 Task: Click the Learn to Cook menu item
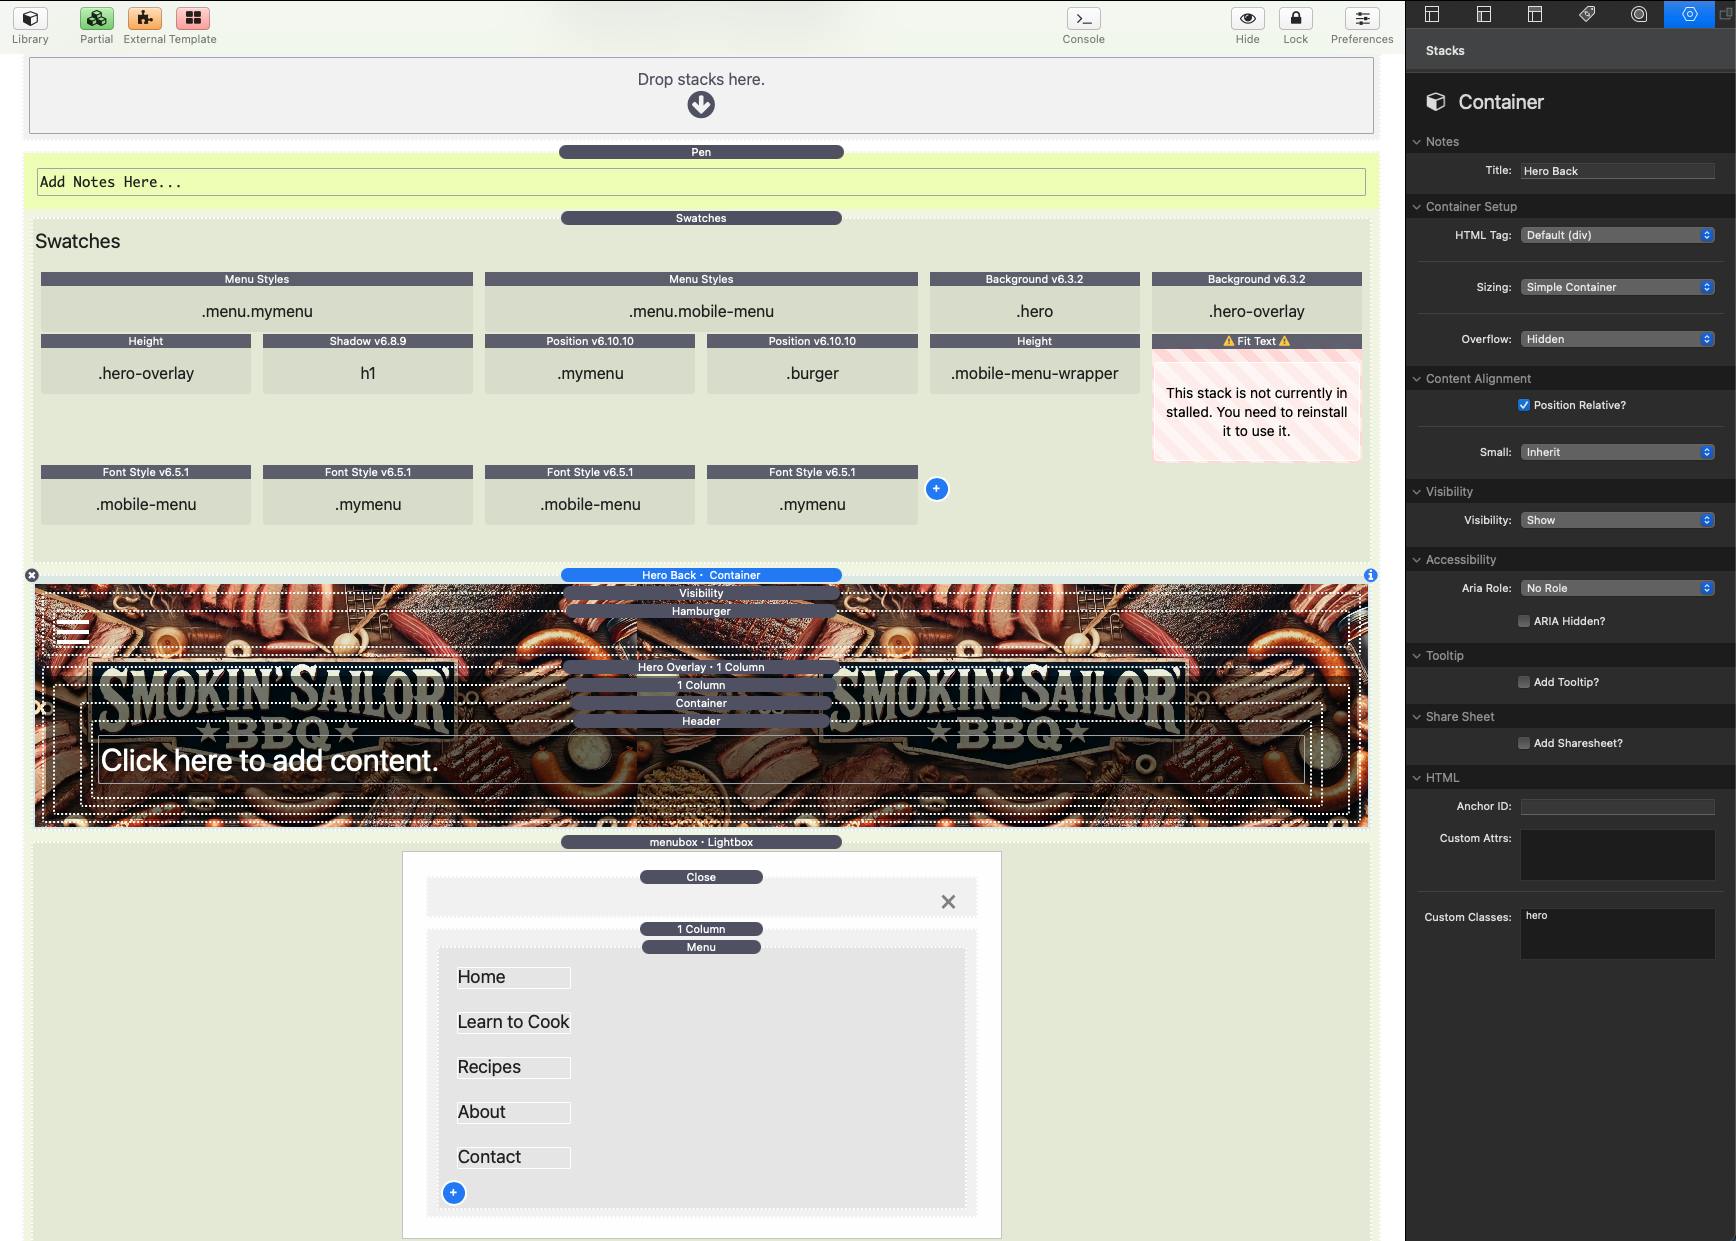(x=513, y=1022)
